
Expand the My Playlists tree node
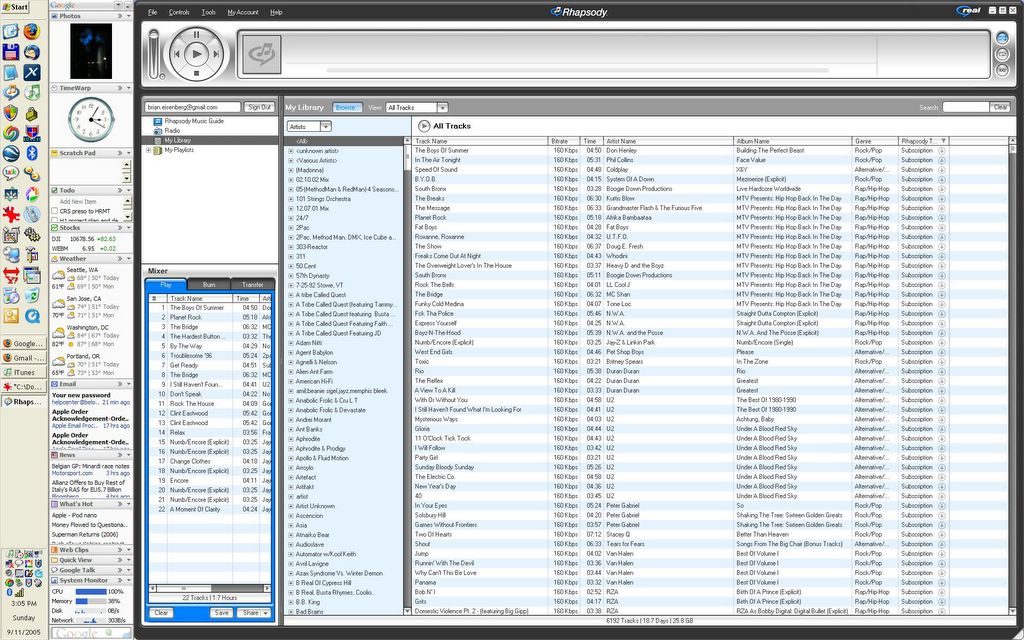click(148, 150)
